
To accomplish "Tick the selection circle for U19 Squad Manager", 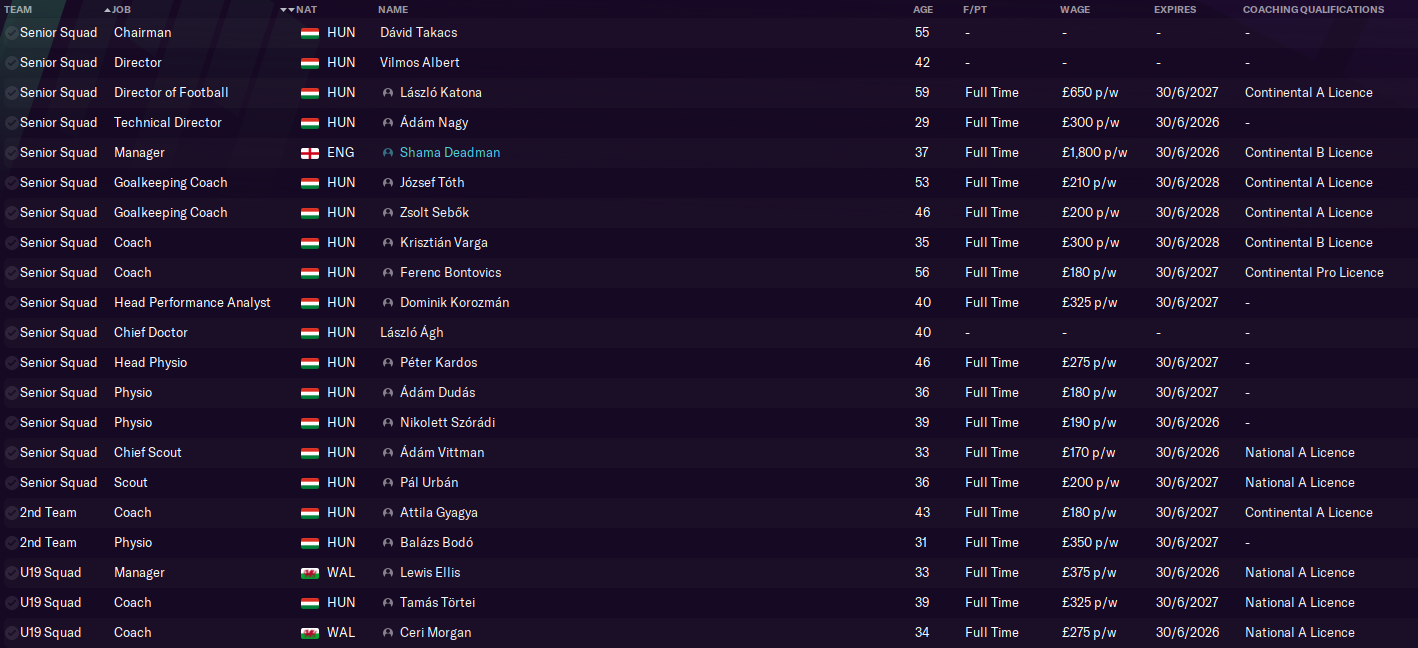I will point(10,573).
